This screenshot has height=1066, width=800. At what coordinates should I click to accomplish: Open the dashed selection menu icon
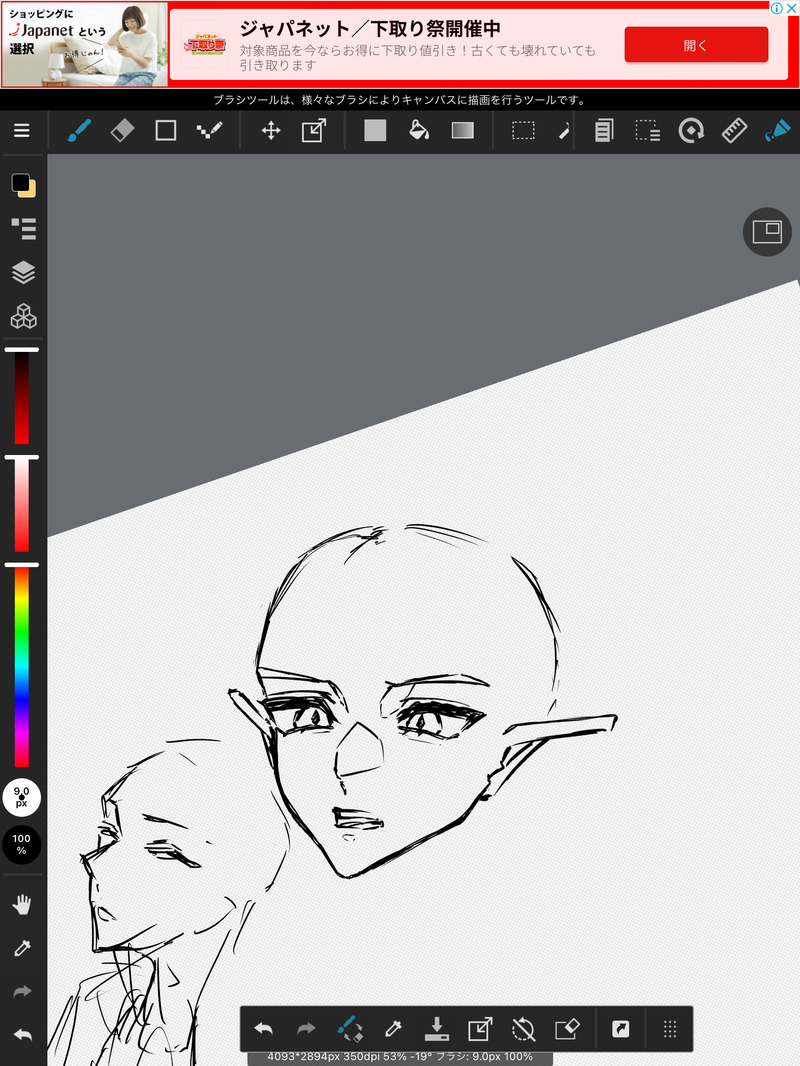648,131
